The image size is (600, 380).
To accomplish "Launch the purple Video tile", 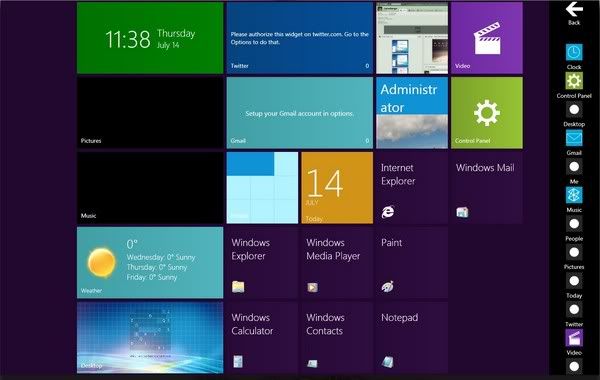I will 487,38.
